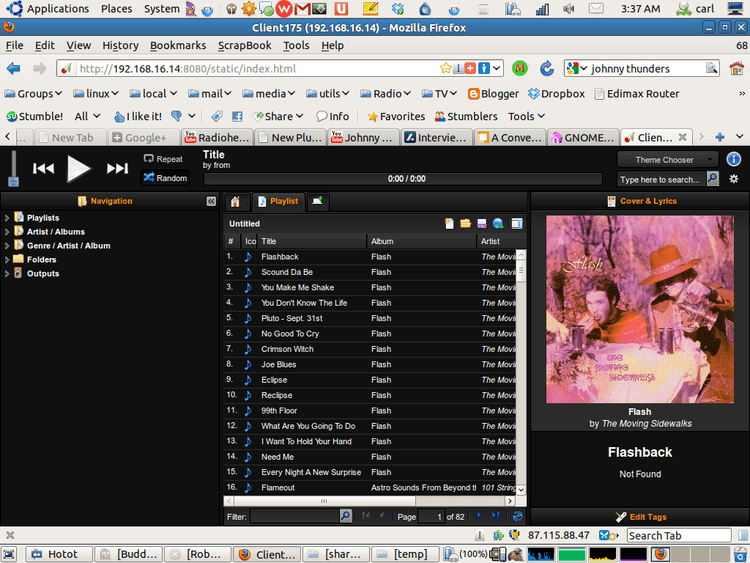
Task: Open player settings gear icon
Action: (733, 179)
